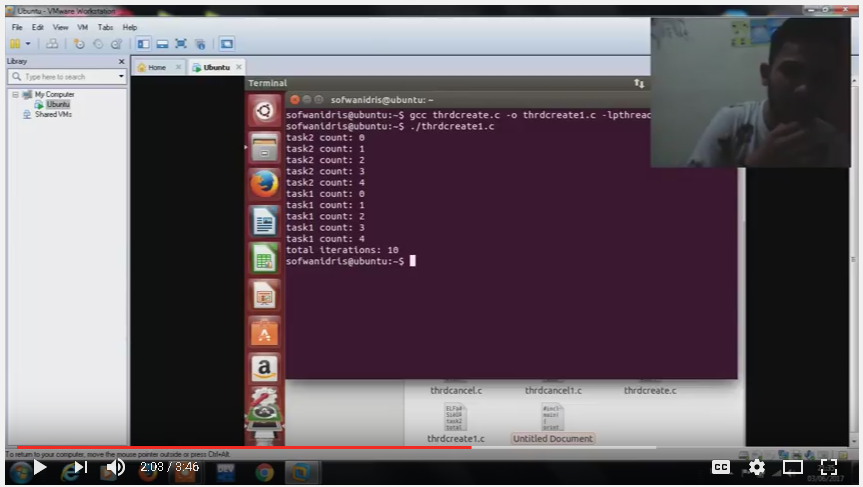The width and height of the screenshot is (863, 487).
Task: Open Ubuntu Software Center launcher icon
Action: pyautogui.click(x=264, y=332)
